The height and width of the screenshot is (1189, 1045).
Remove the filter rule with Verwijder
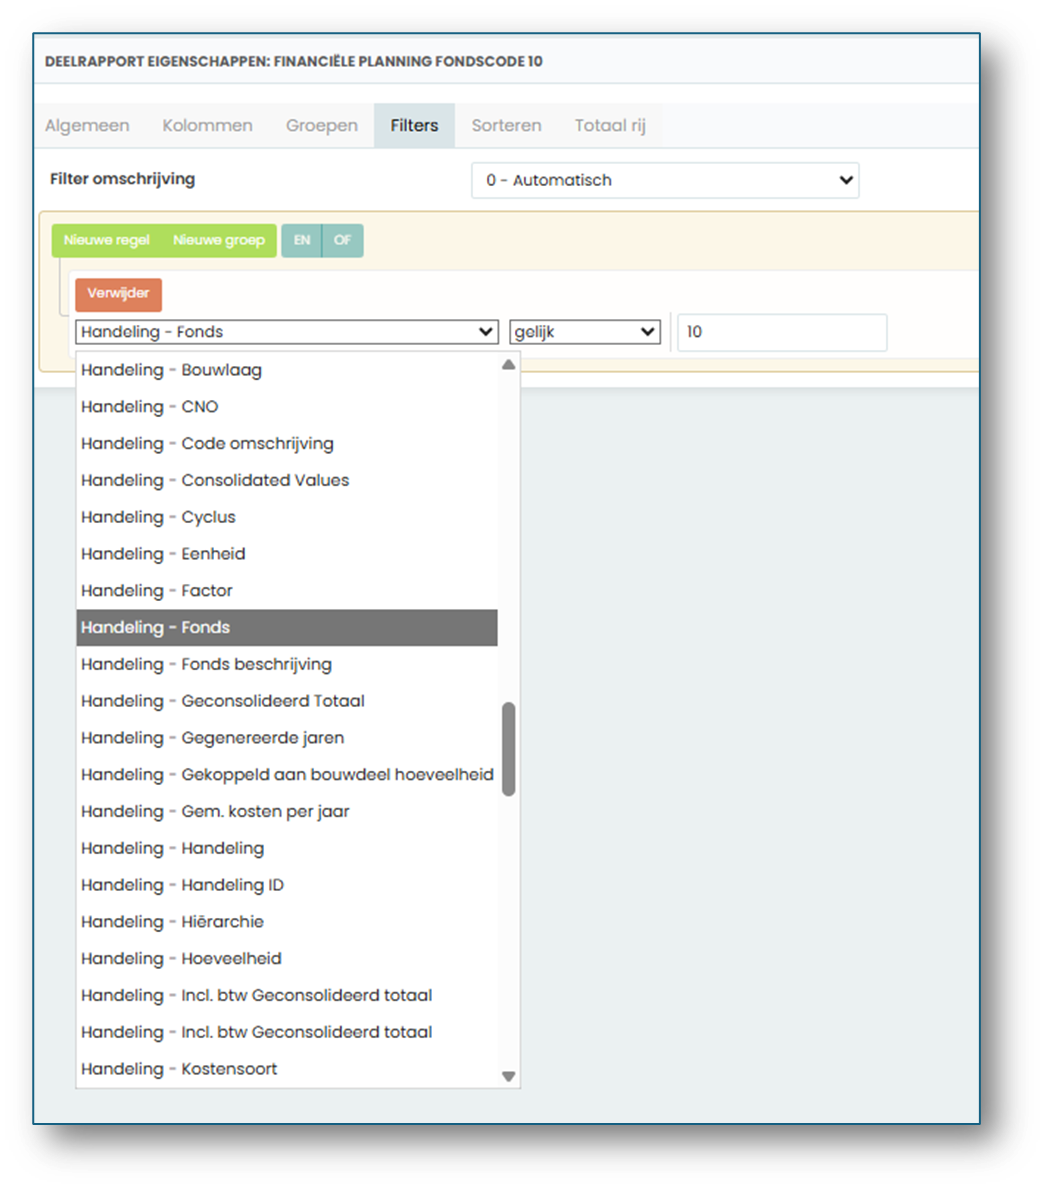pos(118,294)
